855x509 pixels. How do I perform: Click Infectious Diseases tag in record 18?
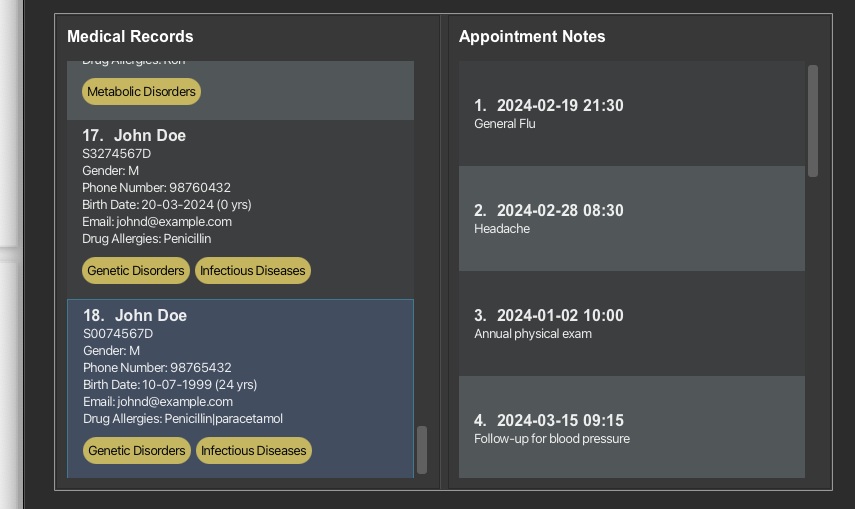click(254, 451)
